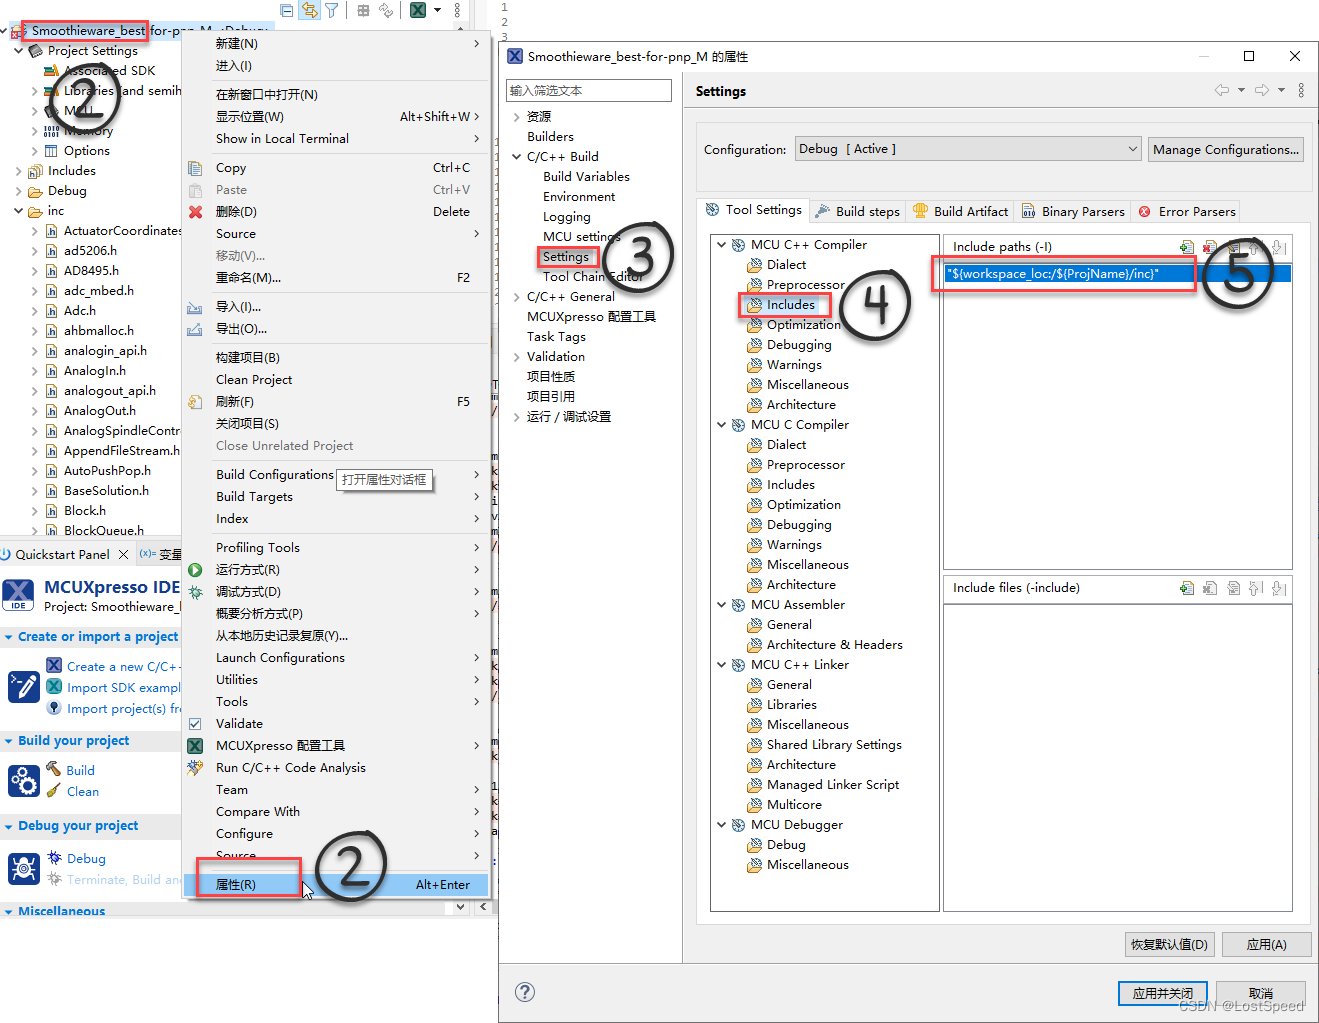Click Import SDK example link
The height and width of the screenshot is (1023, 1319).
123,687
